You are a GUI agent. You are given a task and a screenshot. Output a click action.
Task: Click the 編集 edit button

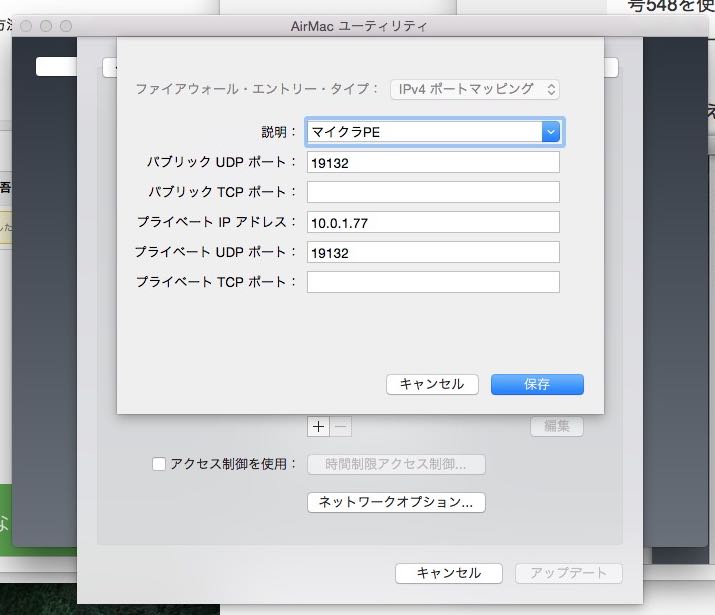pos(557,426)
